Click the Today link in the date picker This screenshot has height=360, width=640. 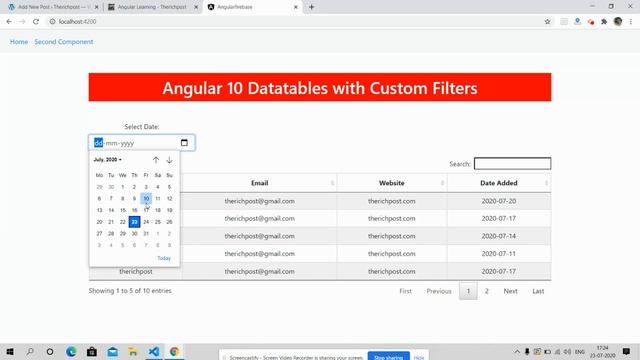[x=164, y=258]
